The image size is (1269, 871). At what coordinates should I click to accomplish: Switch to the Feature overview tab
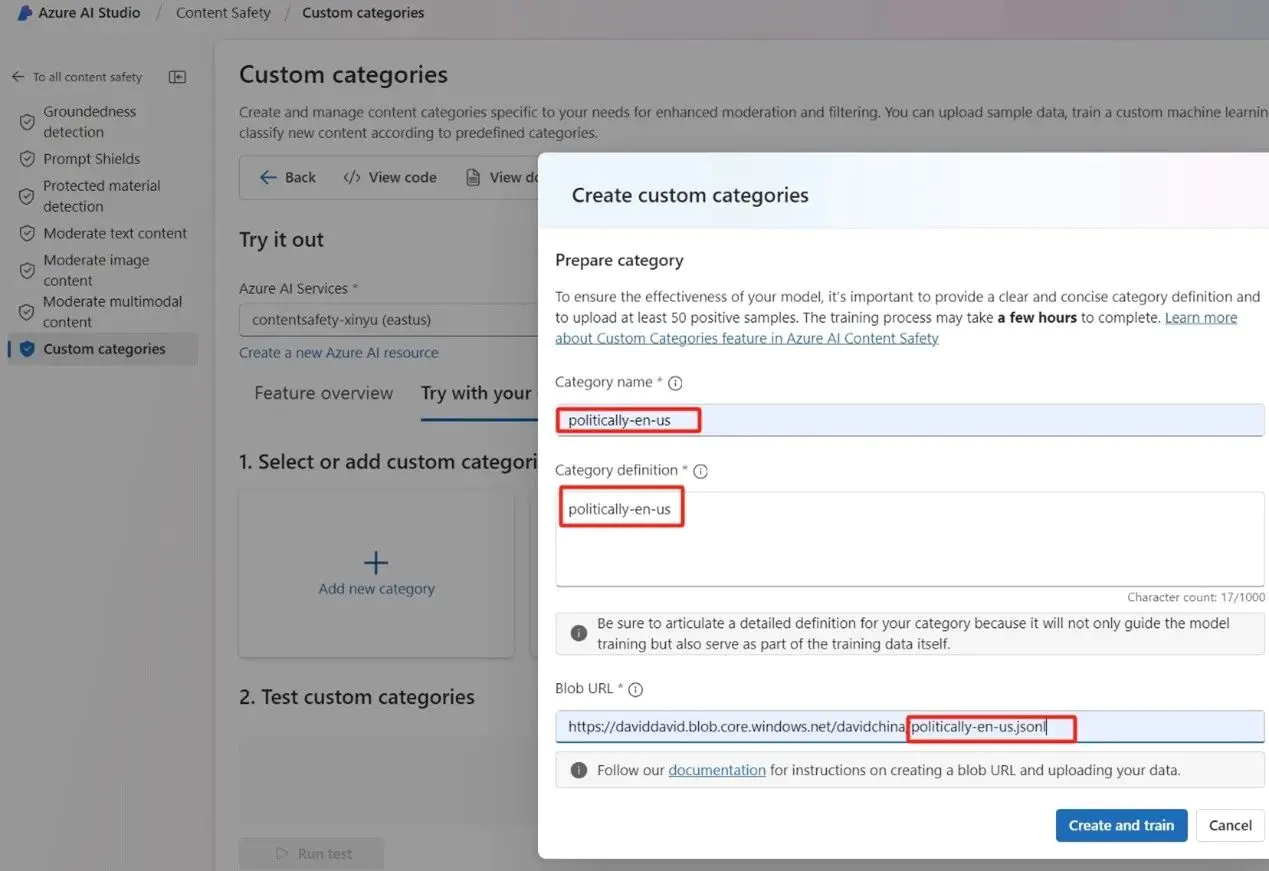(323, 393)
